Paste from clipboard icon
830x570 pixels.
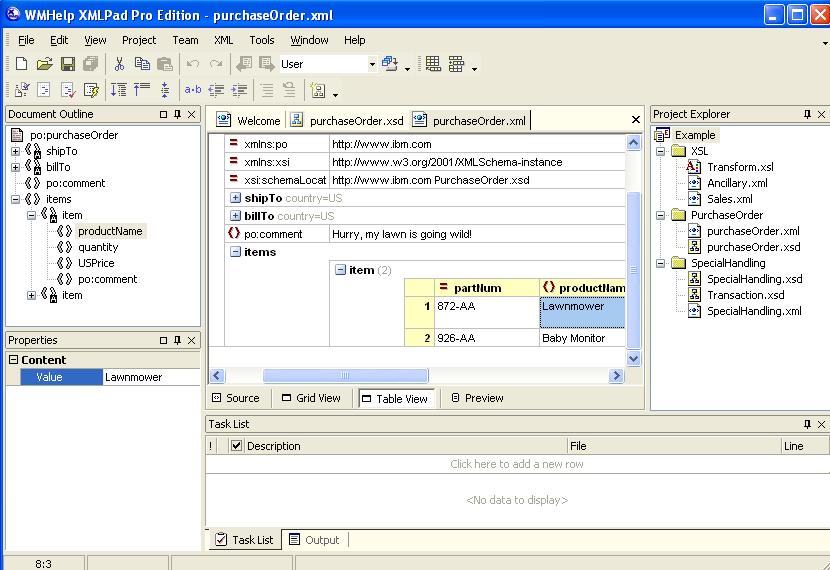(165, 64)
